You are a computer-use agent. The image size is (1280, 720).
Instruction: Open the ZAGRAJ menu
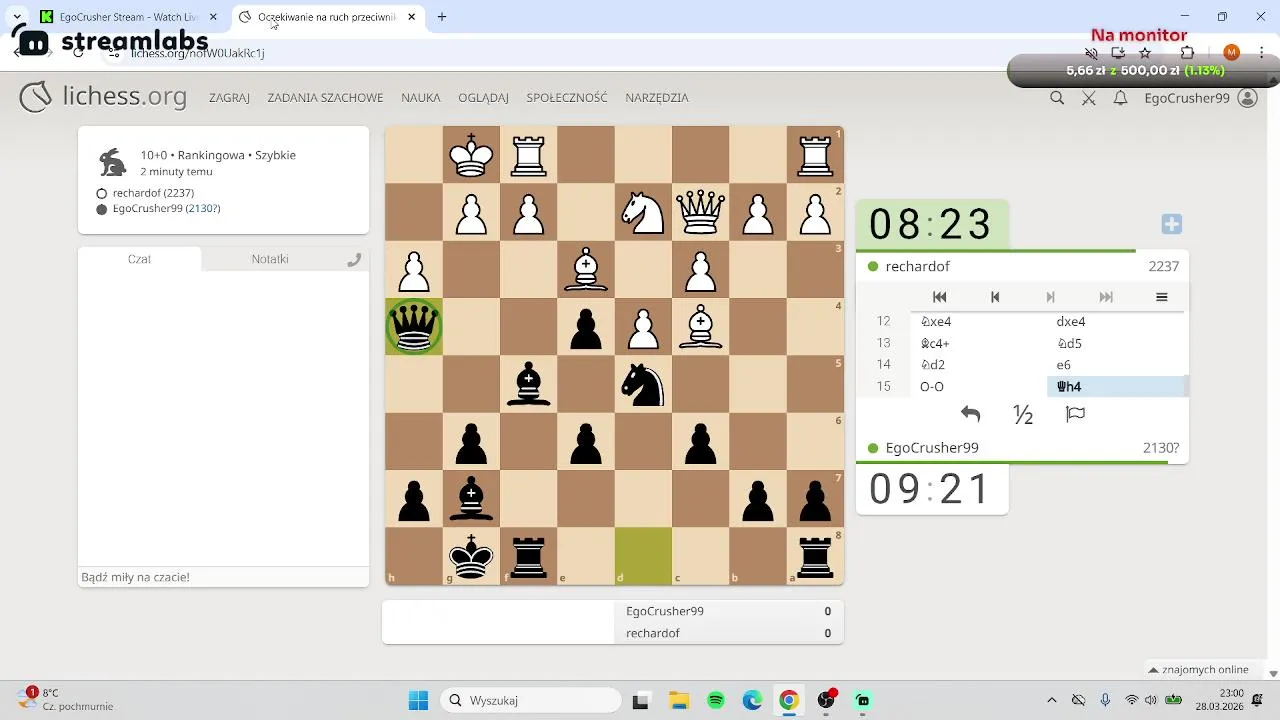[229, 98]
